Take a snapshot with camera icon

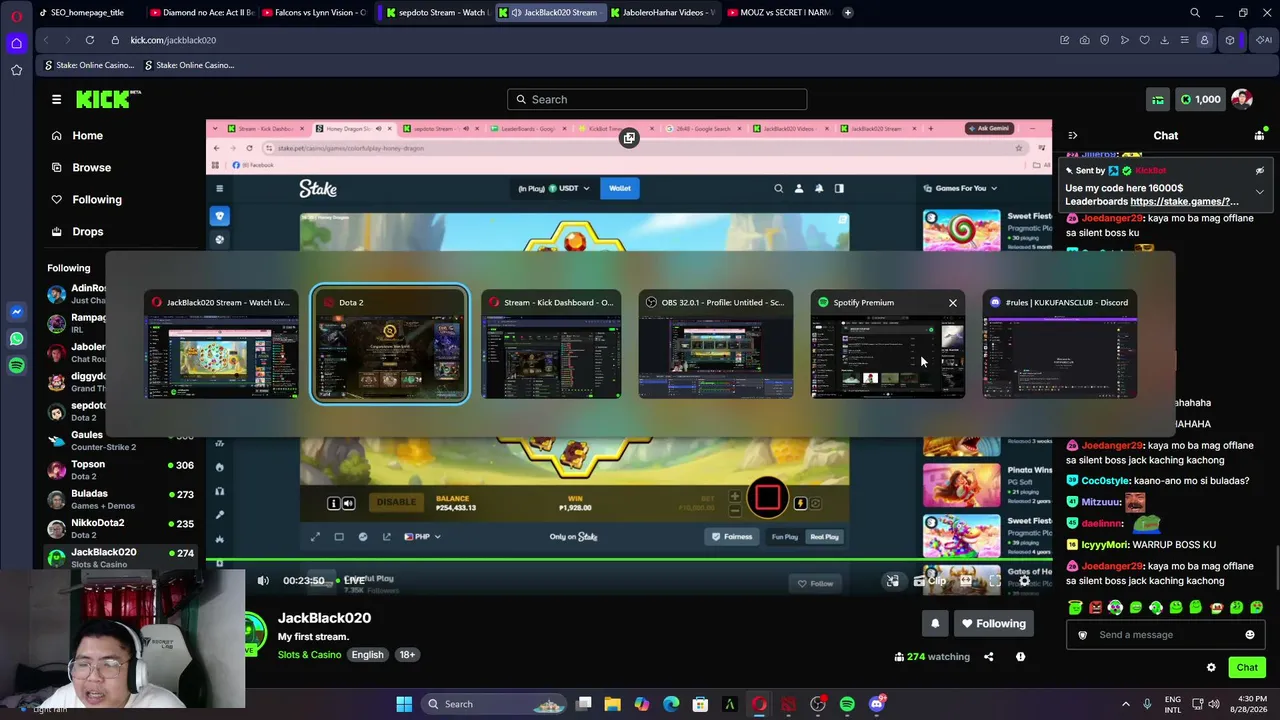click(x=1084, y=40)
